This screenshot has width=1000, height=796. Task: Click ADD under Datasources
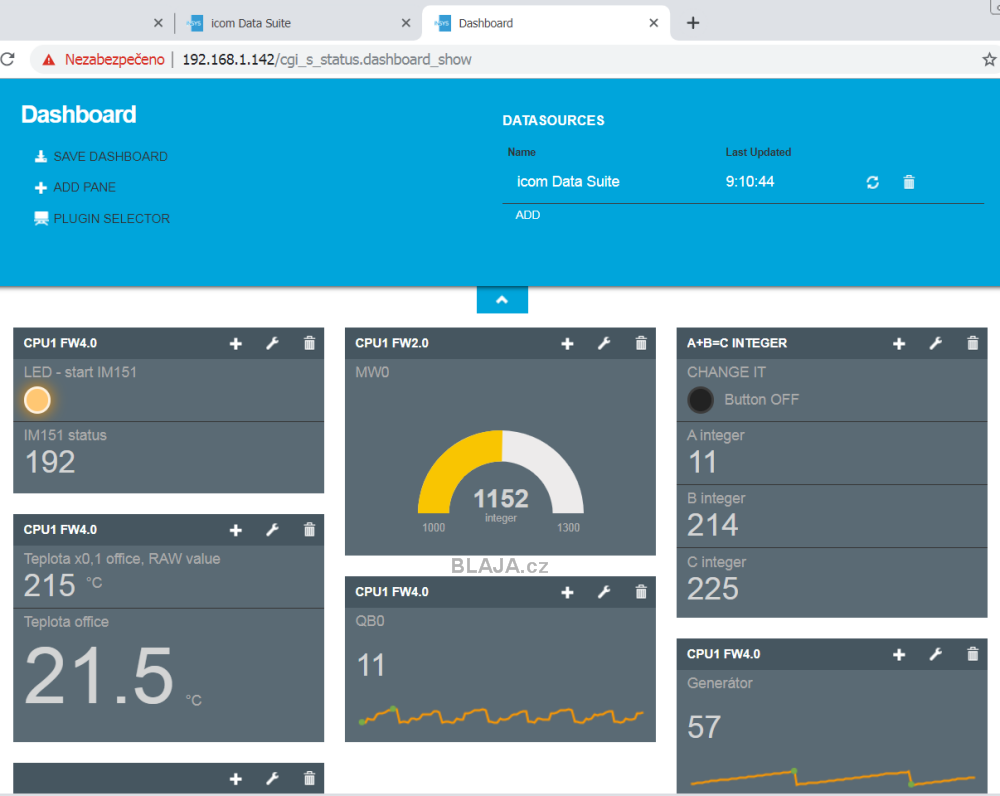point(527,216)
